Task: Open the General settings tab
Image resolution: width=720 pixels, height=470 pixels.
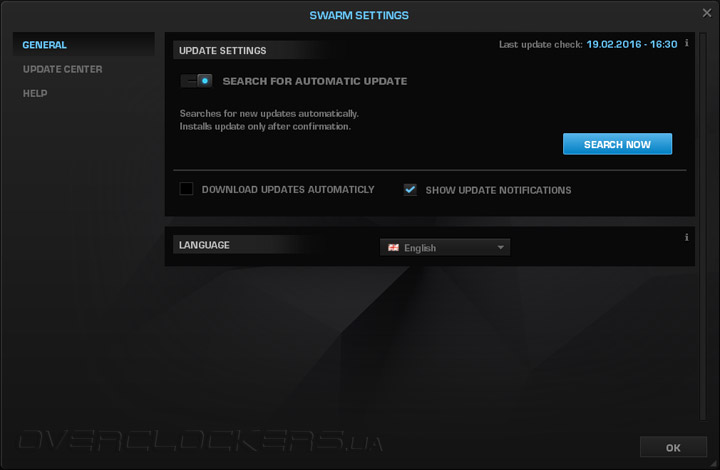Action: coord(83,45)
